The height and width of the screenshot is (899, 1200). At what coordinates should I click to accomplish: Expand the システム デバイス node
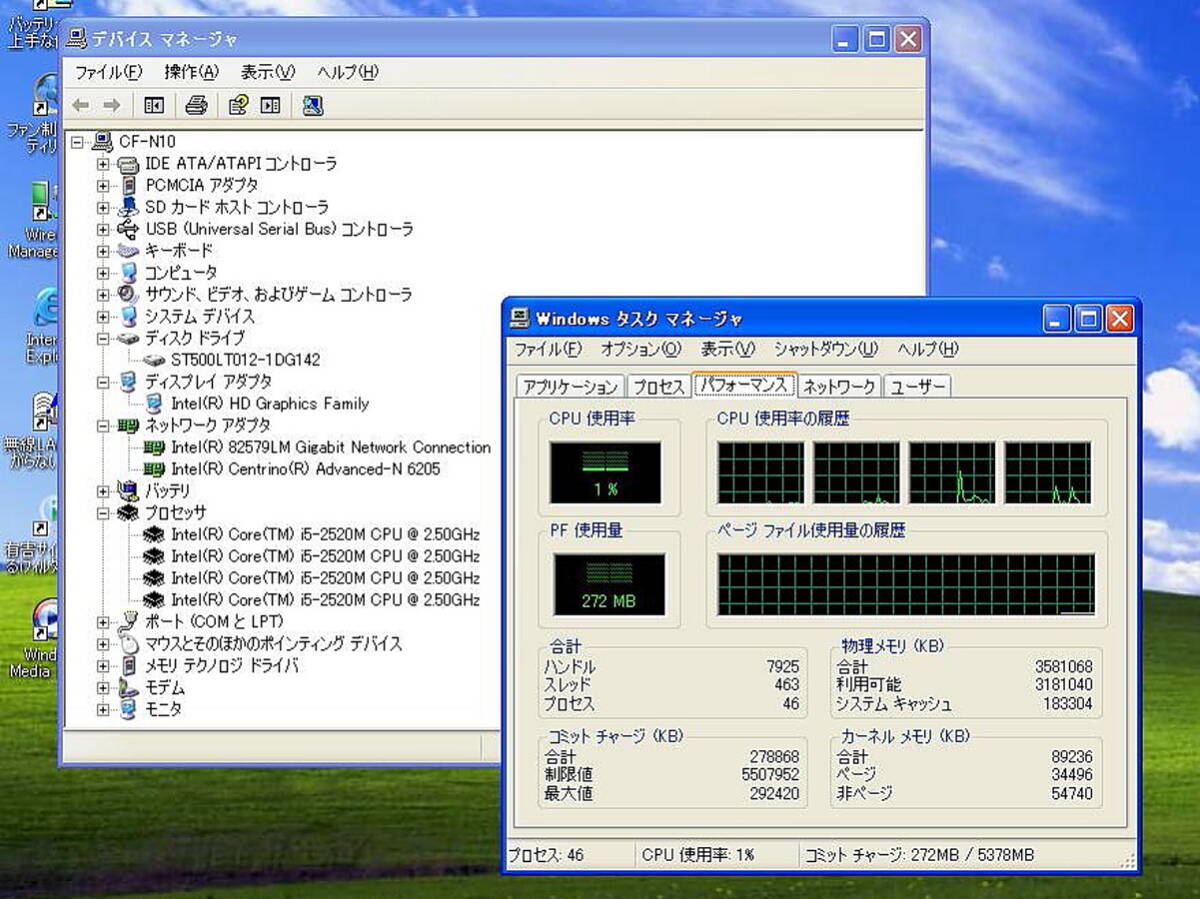103,317
